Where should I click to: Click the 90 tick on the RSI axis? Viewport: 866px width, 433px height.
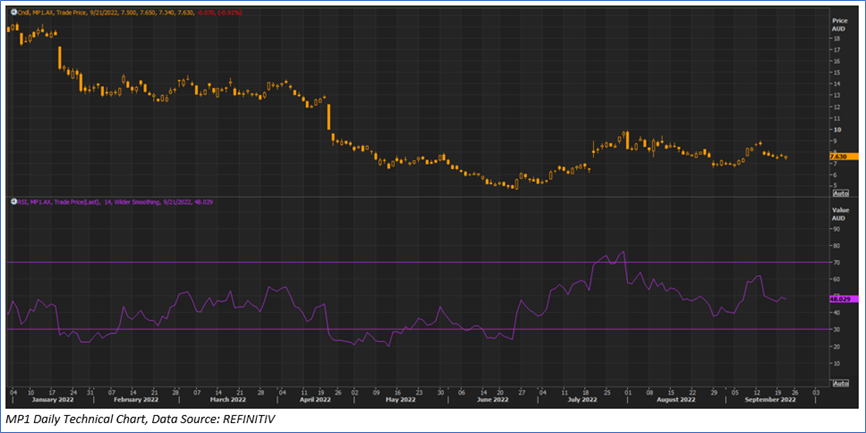837,229
